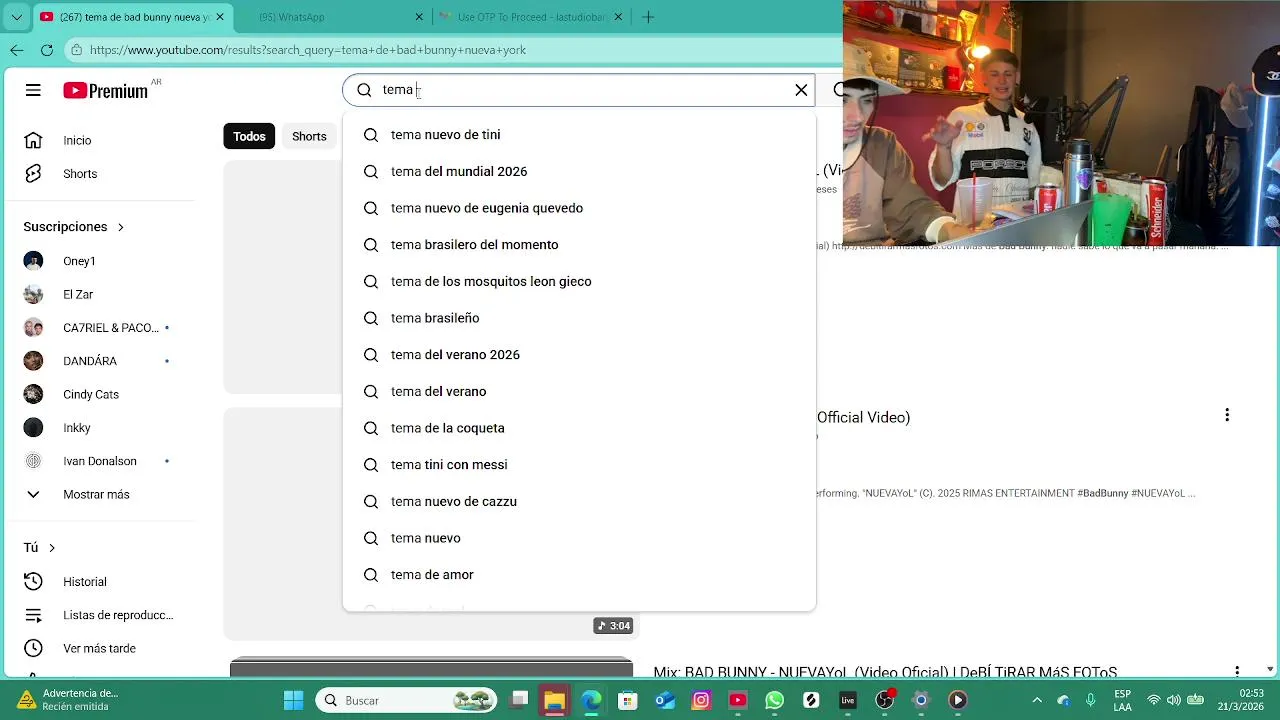
Task: Show hidden system tray icons
Action: 1037,700
